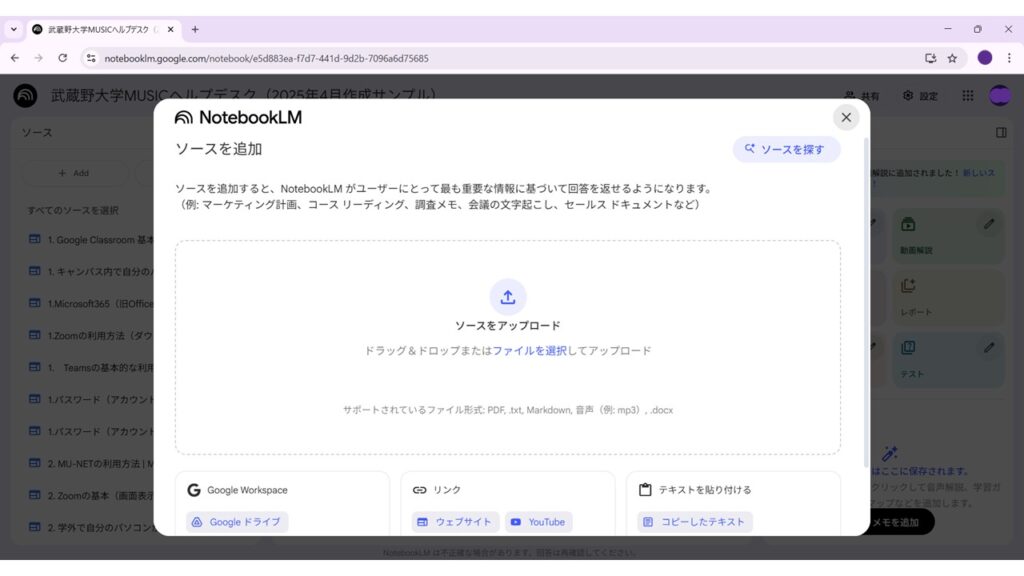The image size is (1024, 576).
Task: Choose the ウェブサイト link option
Action: 454,522
